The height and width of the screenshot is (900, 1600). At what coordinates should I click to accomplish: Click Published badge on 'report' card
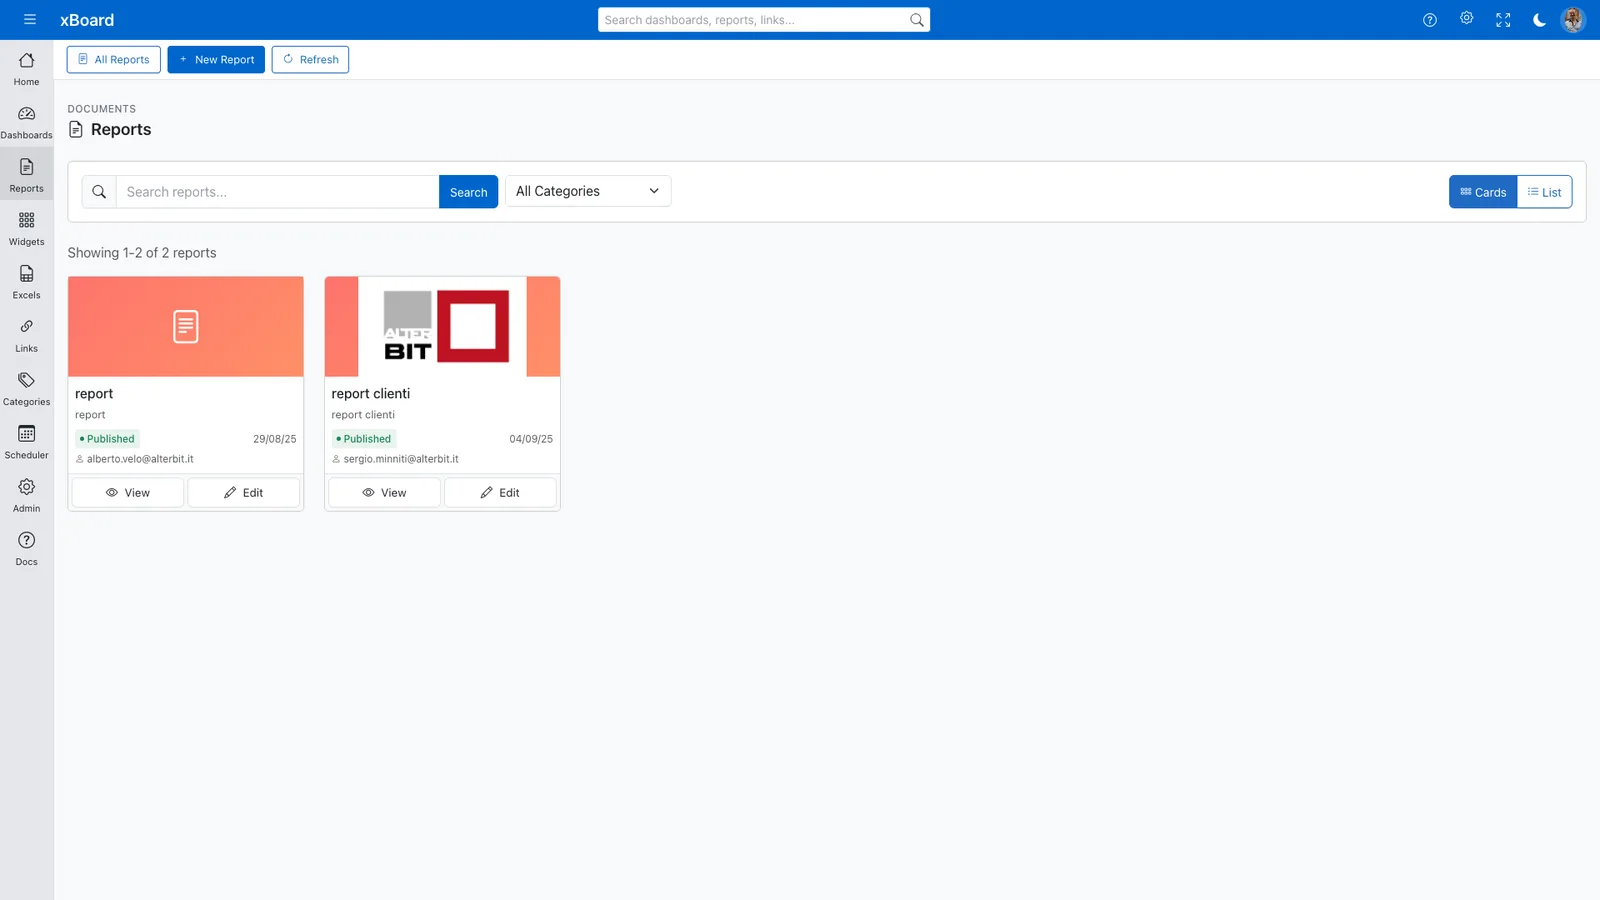tap(107, 439)
